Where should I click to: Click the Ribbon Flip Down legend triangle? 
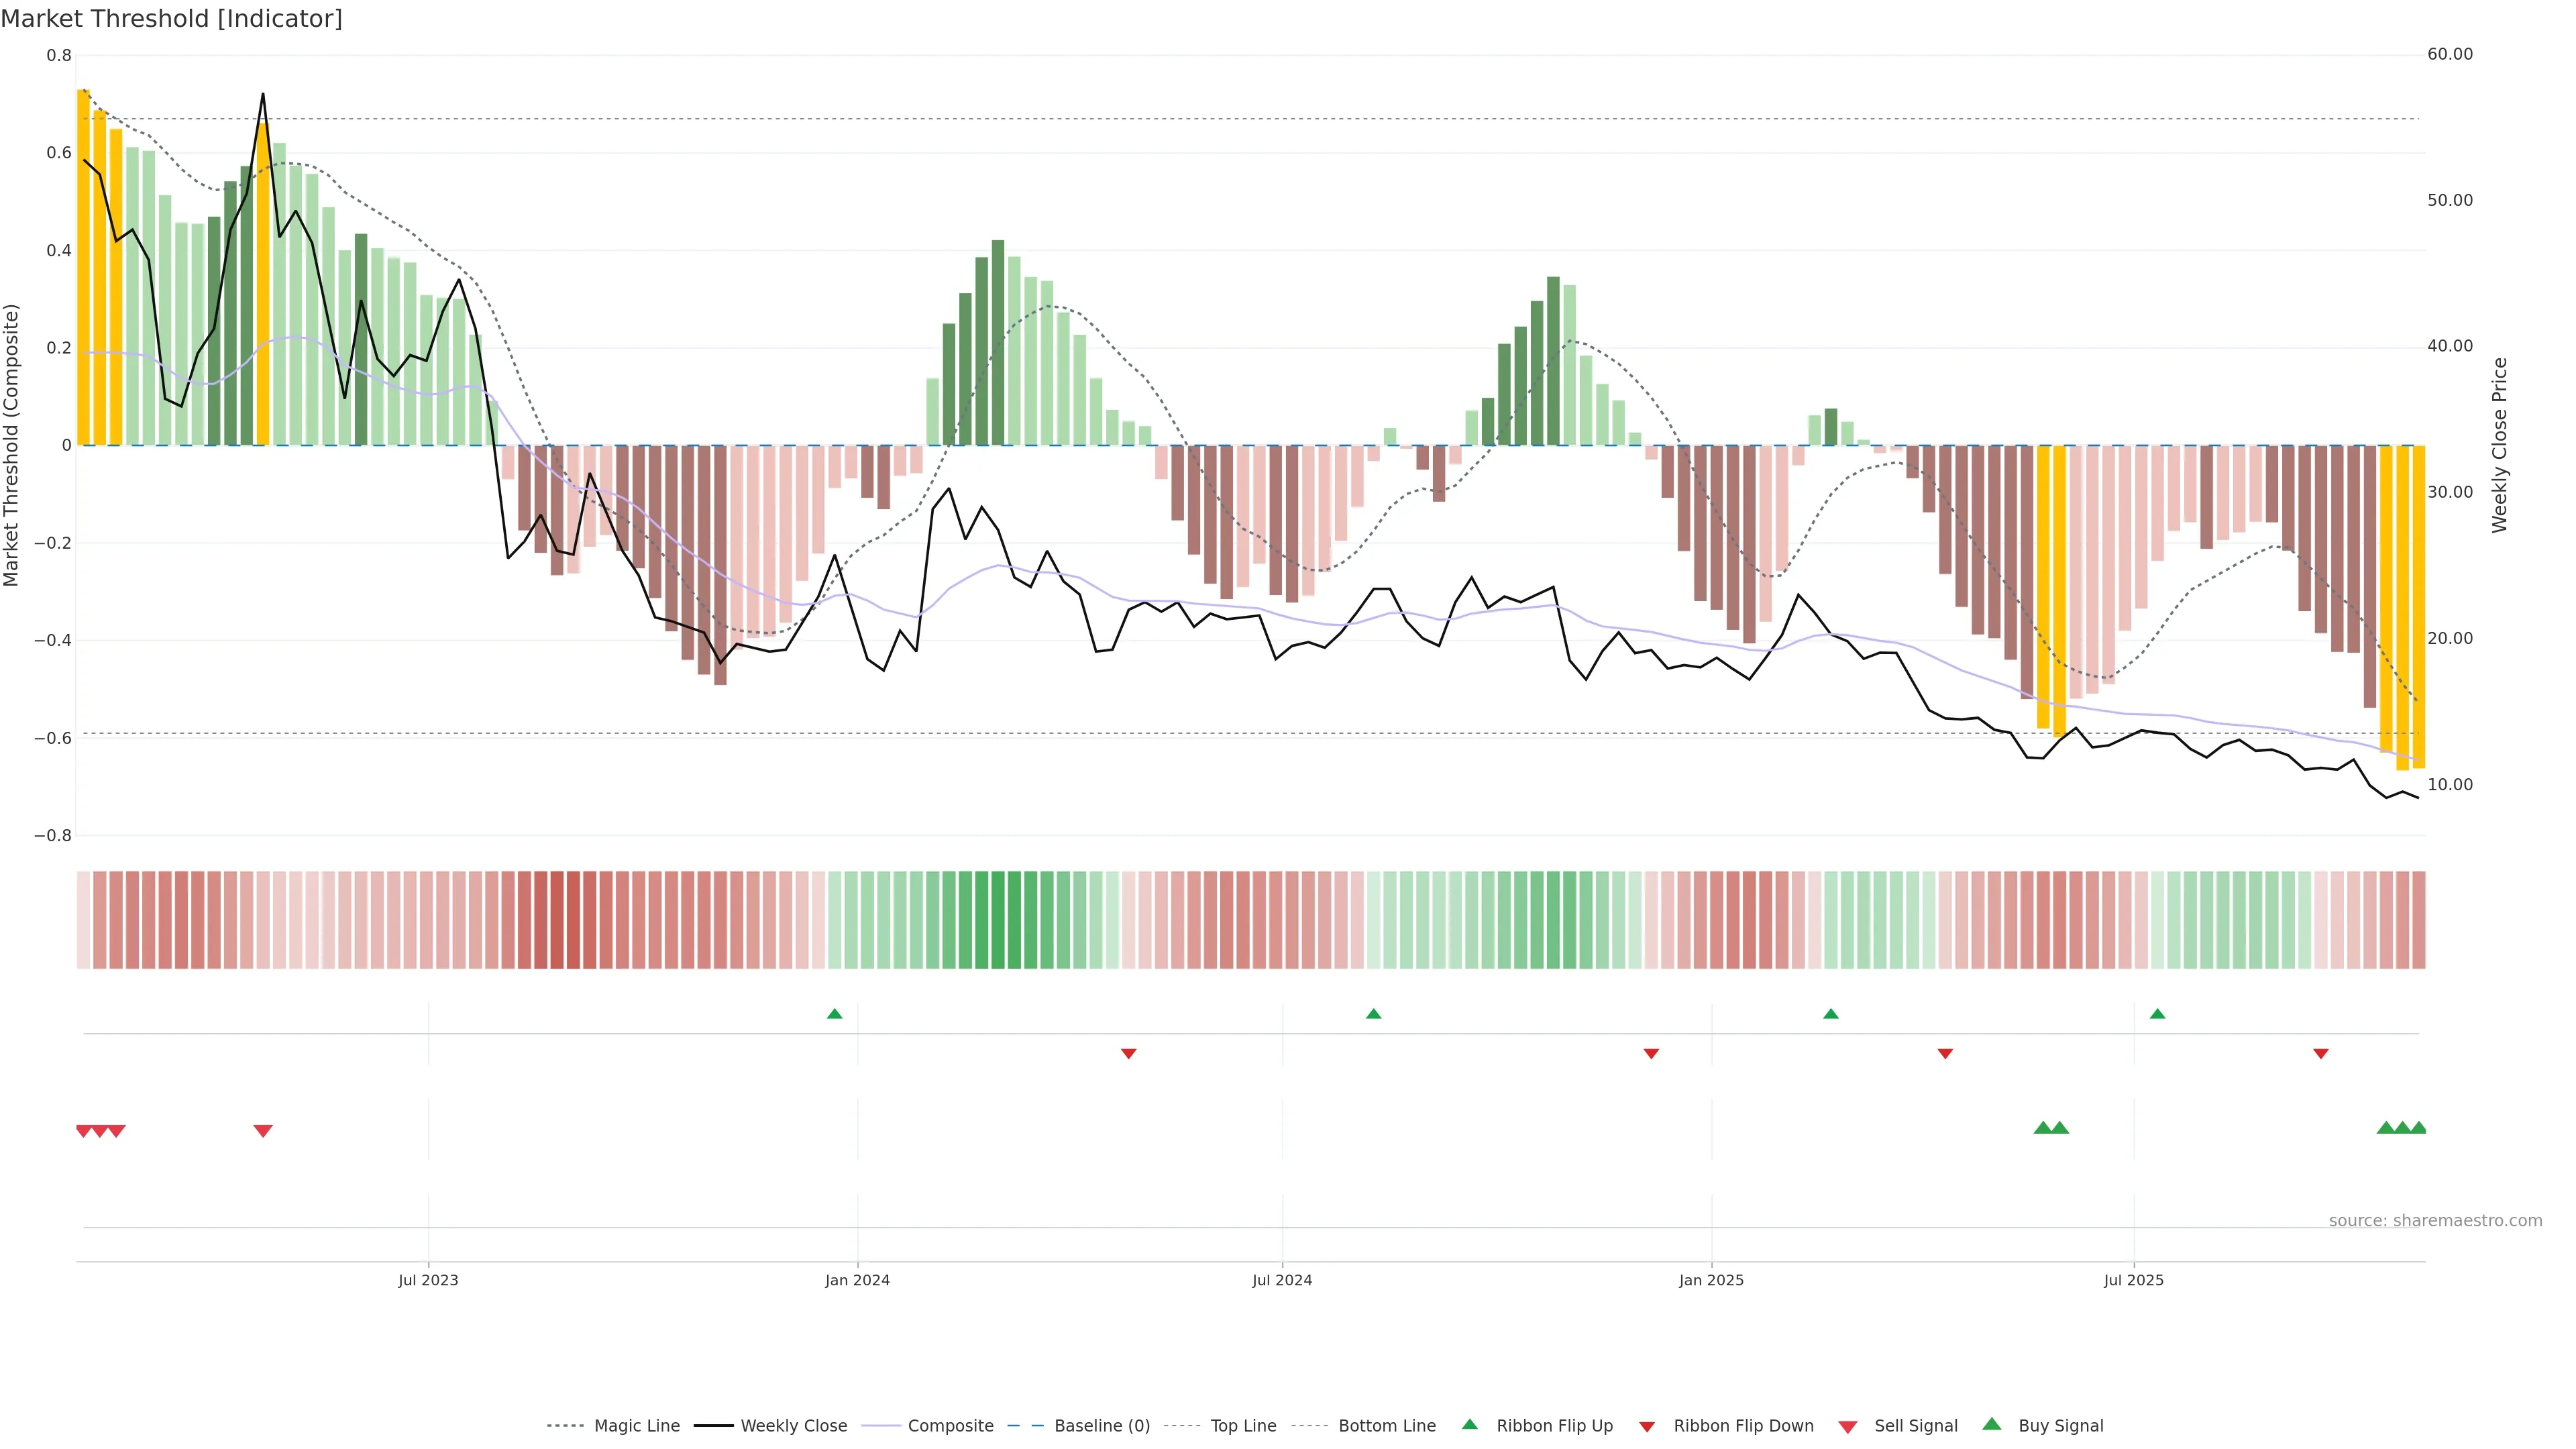[x=1647, y=1427]
